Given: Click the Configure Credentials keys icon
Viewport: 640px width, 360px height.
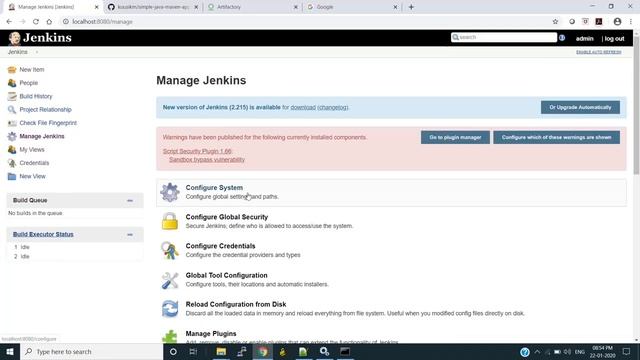Looking at the screenshot, I should point(170,250).
